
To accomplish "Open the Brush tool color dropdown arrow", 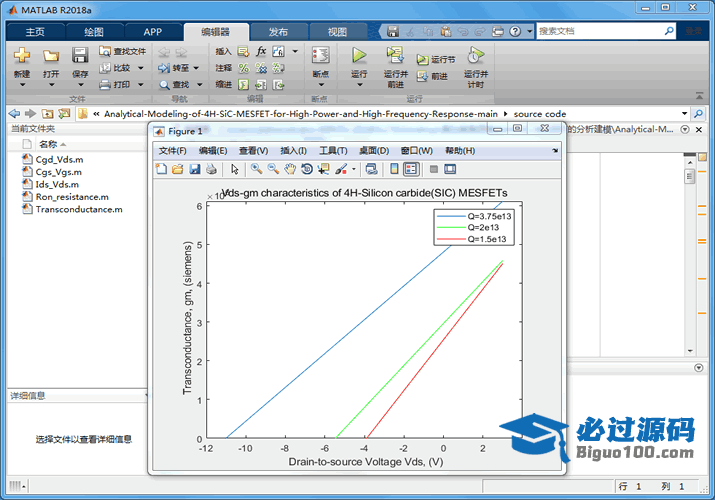I will click(352, 169).
